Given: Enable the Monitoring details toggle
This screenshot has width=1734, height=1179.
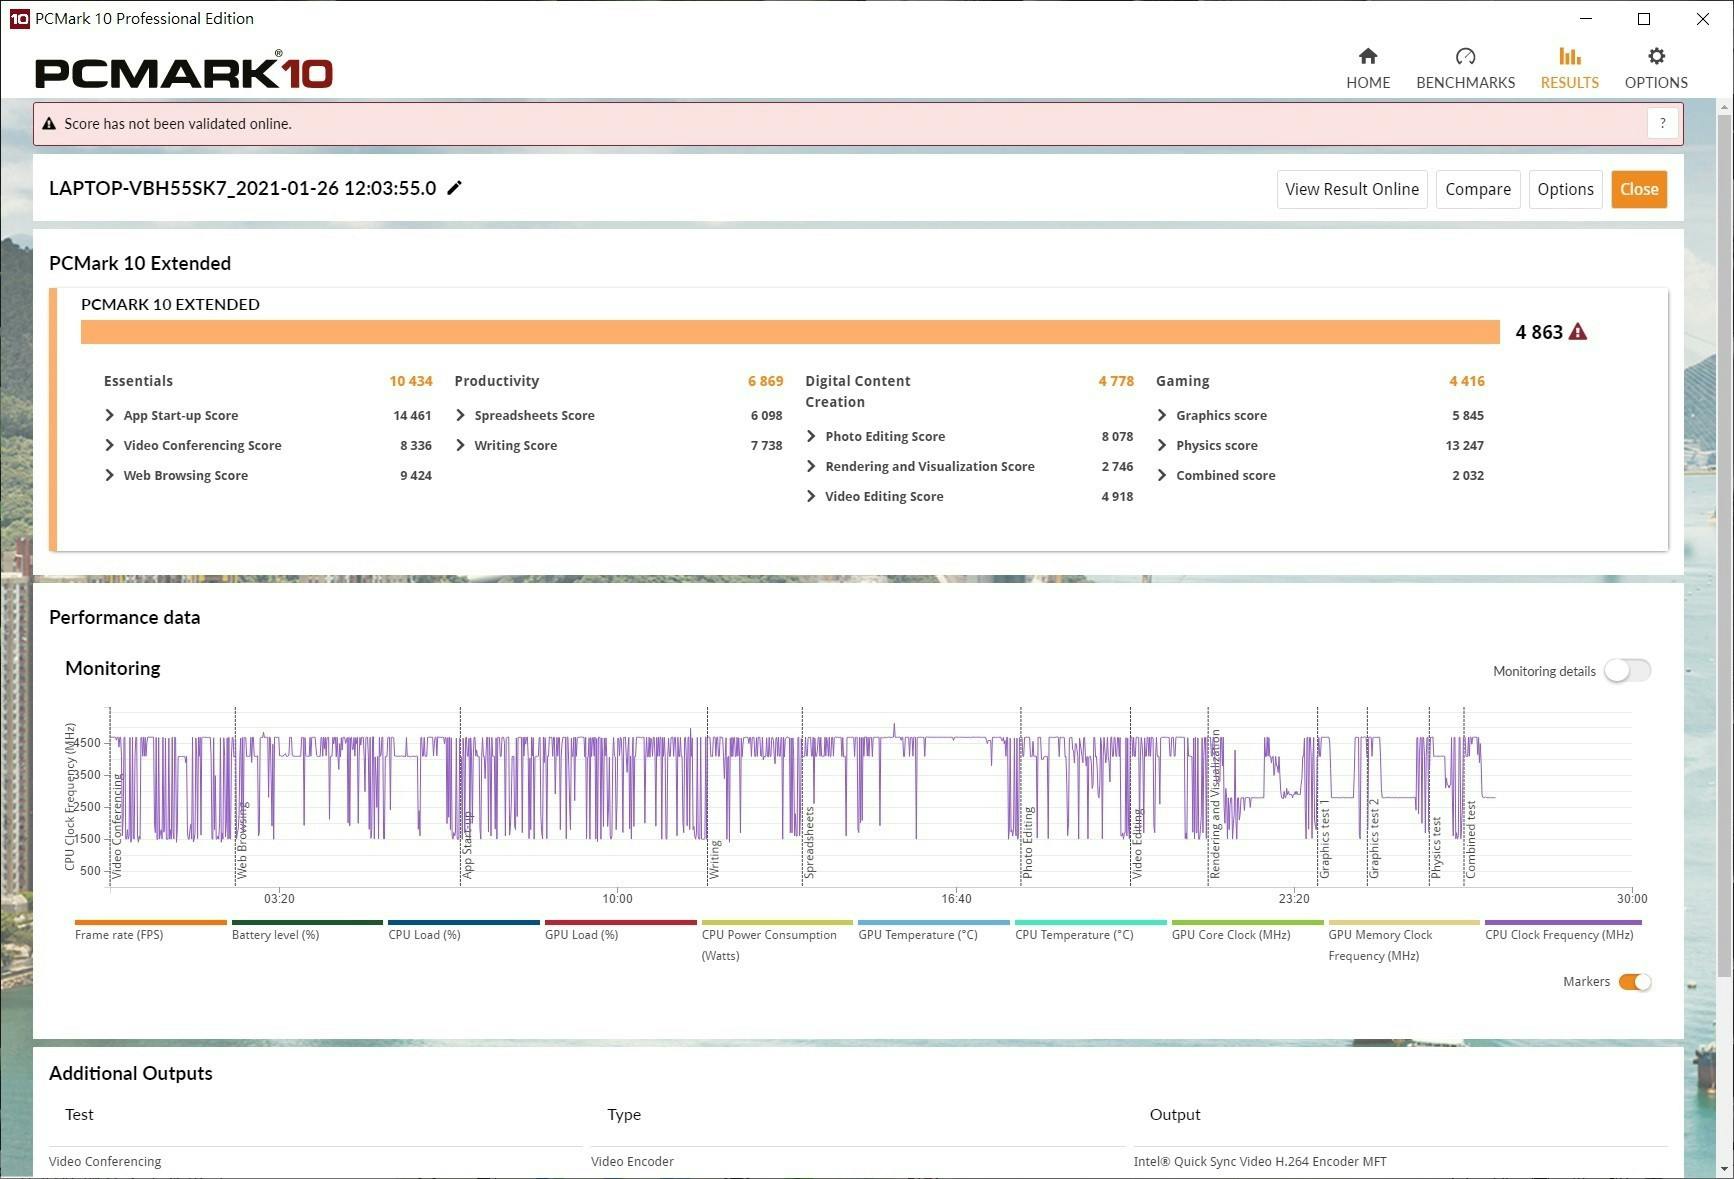Looking at the screenshot, I should [1627, 671].
